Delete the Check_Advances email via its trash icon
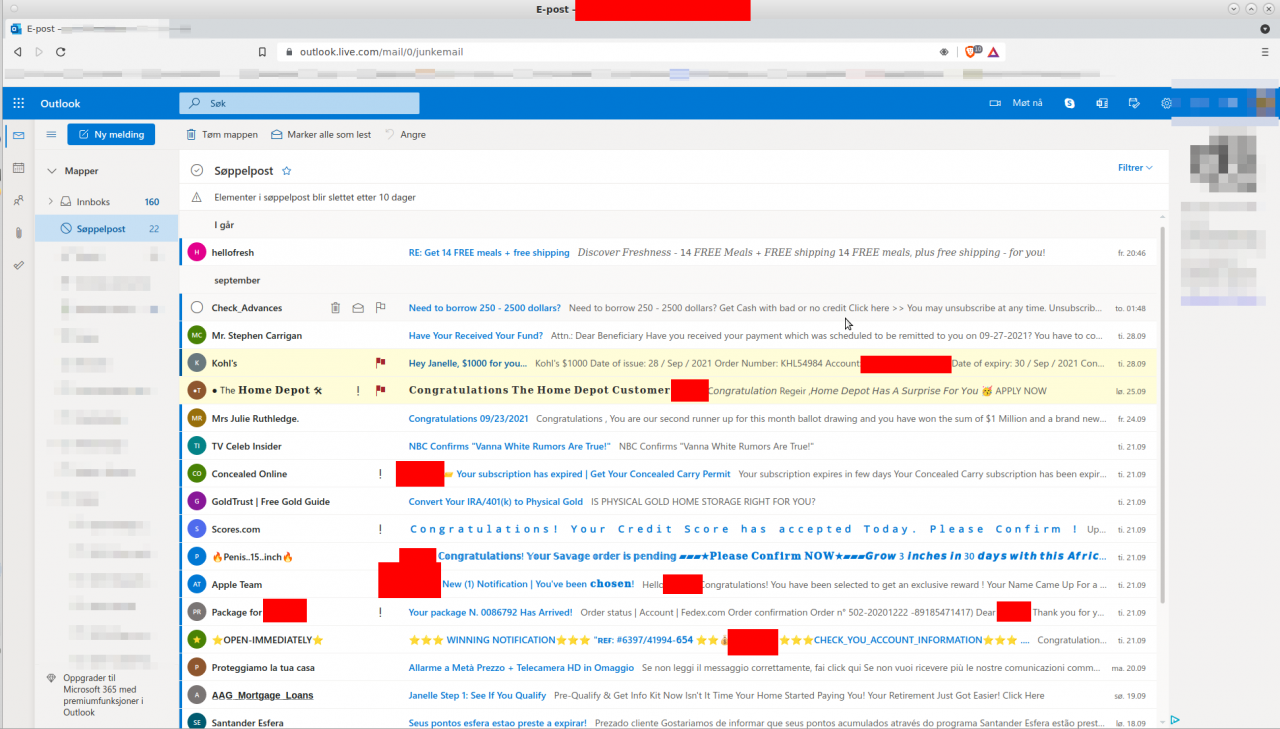This screenshot has height=729, width=1280. [335, 307]
